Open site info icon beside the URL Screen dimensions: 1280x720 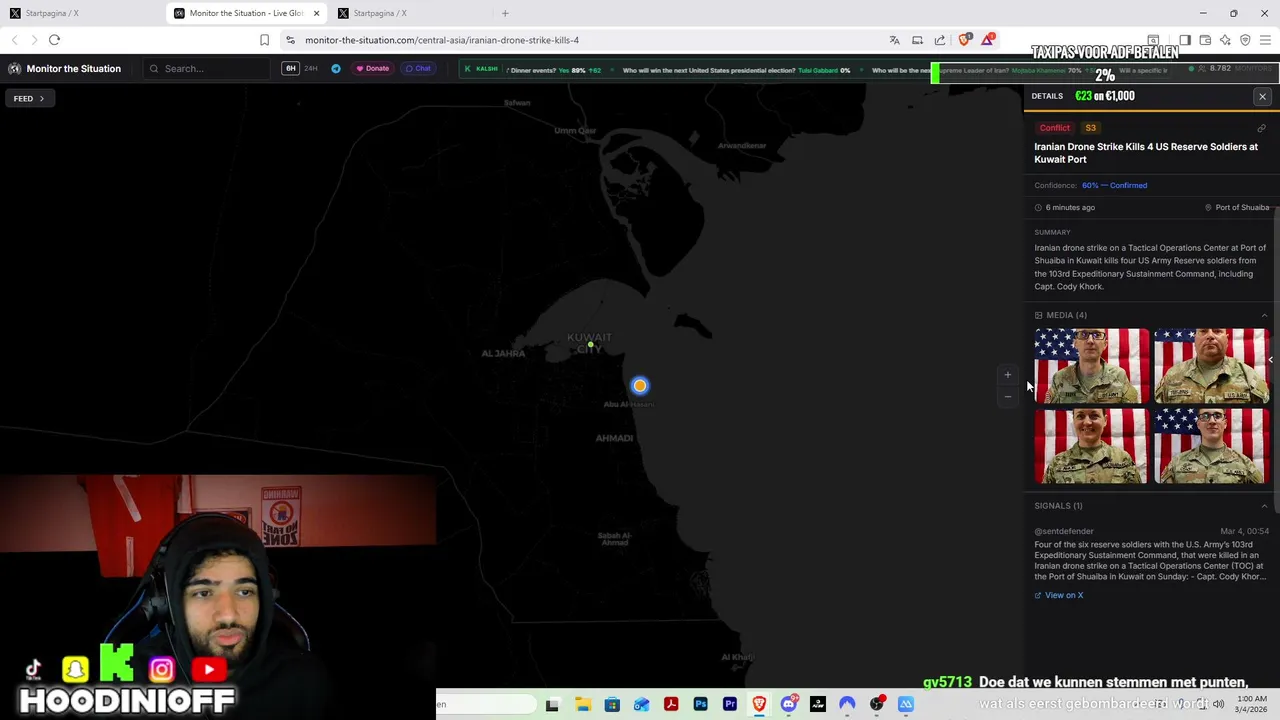coord(290,40)
